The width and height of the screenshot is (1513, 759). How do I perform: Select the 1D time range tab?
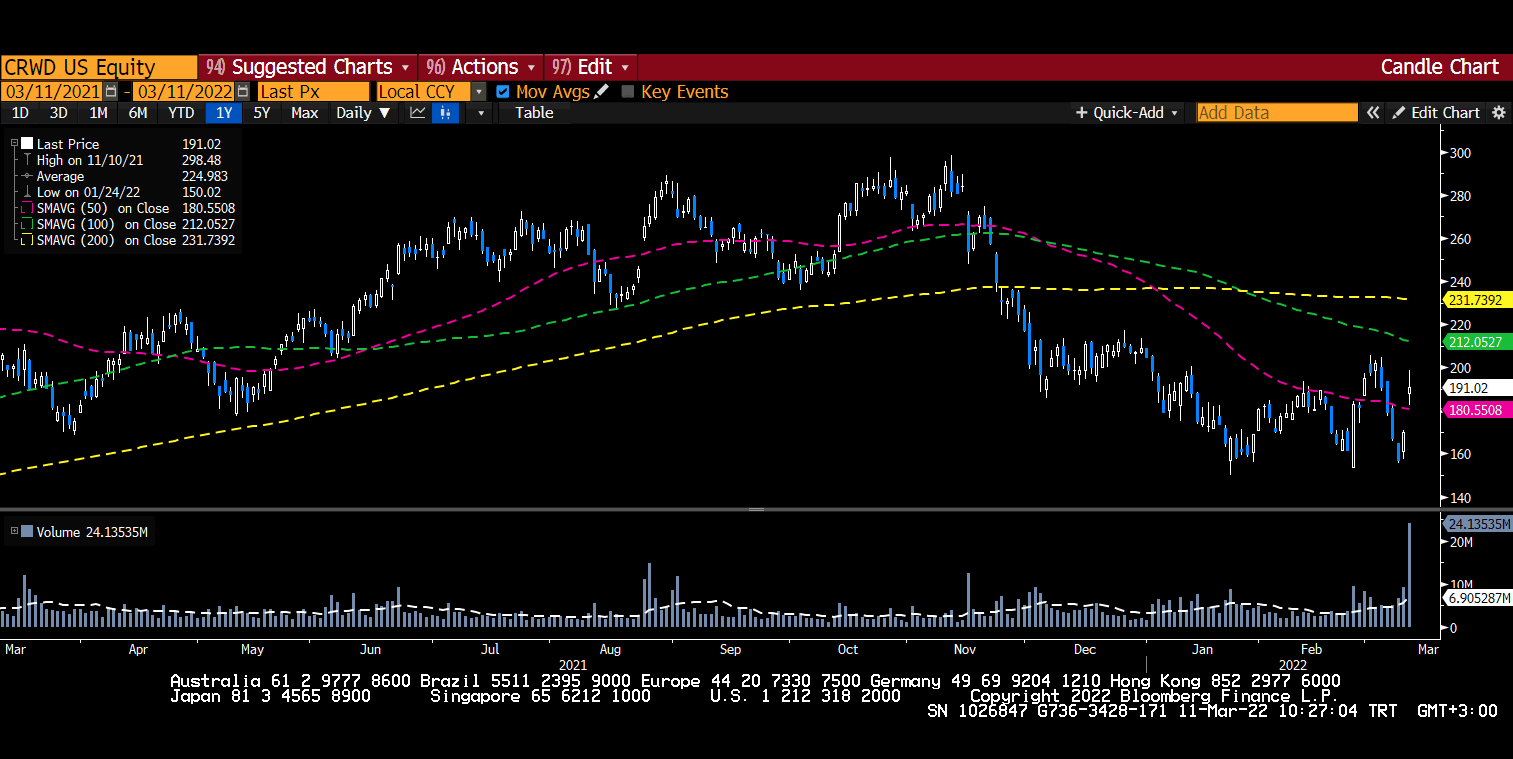[19, 113]
